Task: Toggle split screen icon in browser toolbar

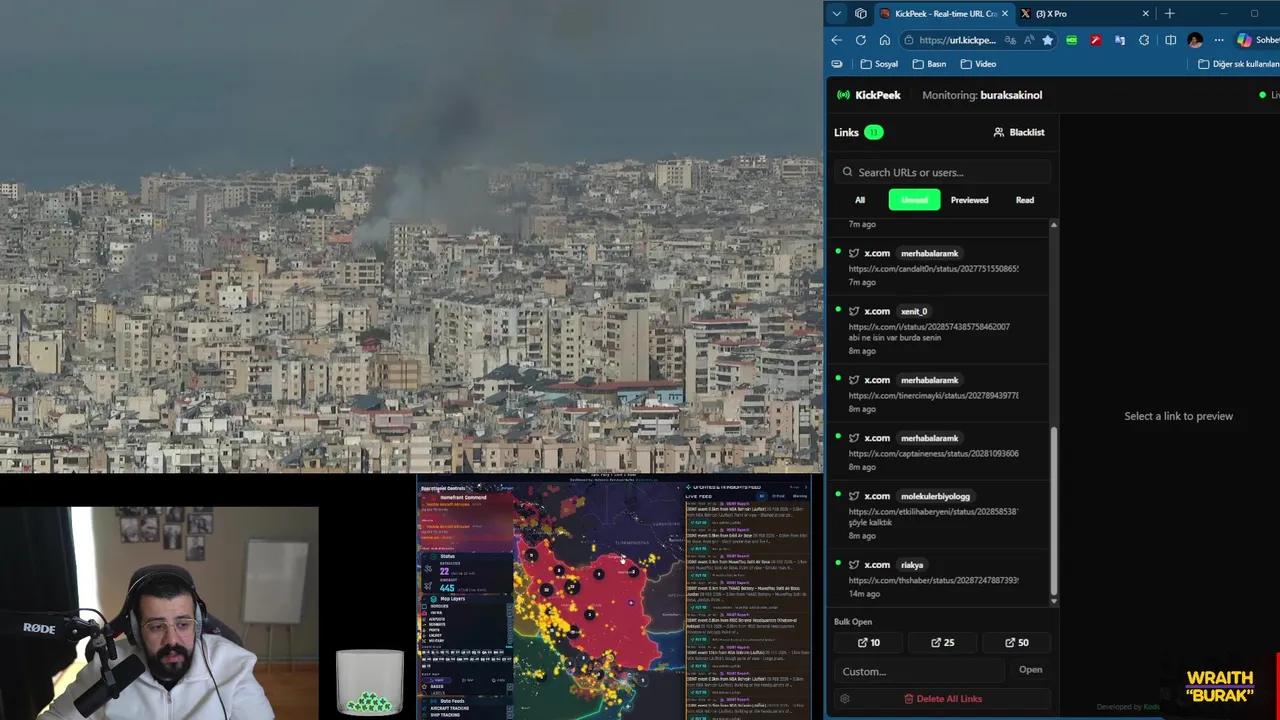Action: (x=1170, y=40)
